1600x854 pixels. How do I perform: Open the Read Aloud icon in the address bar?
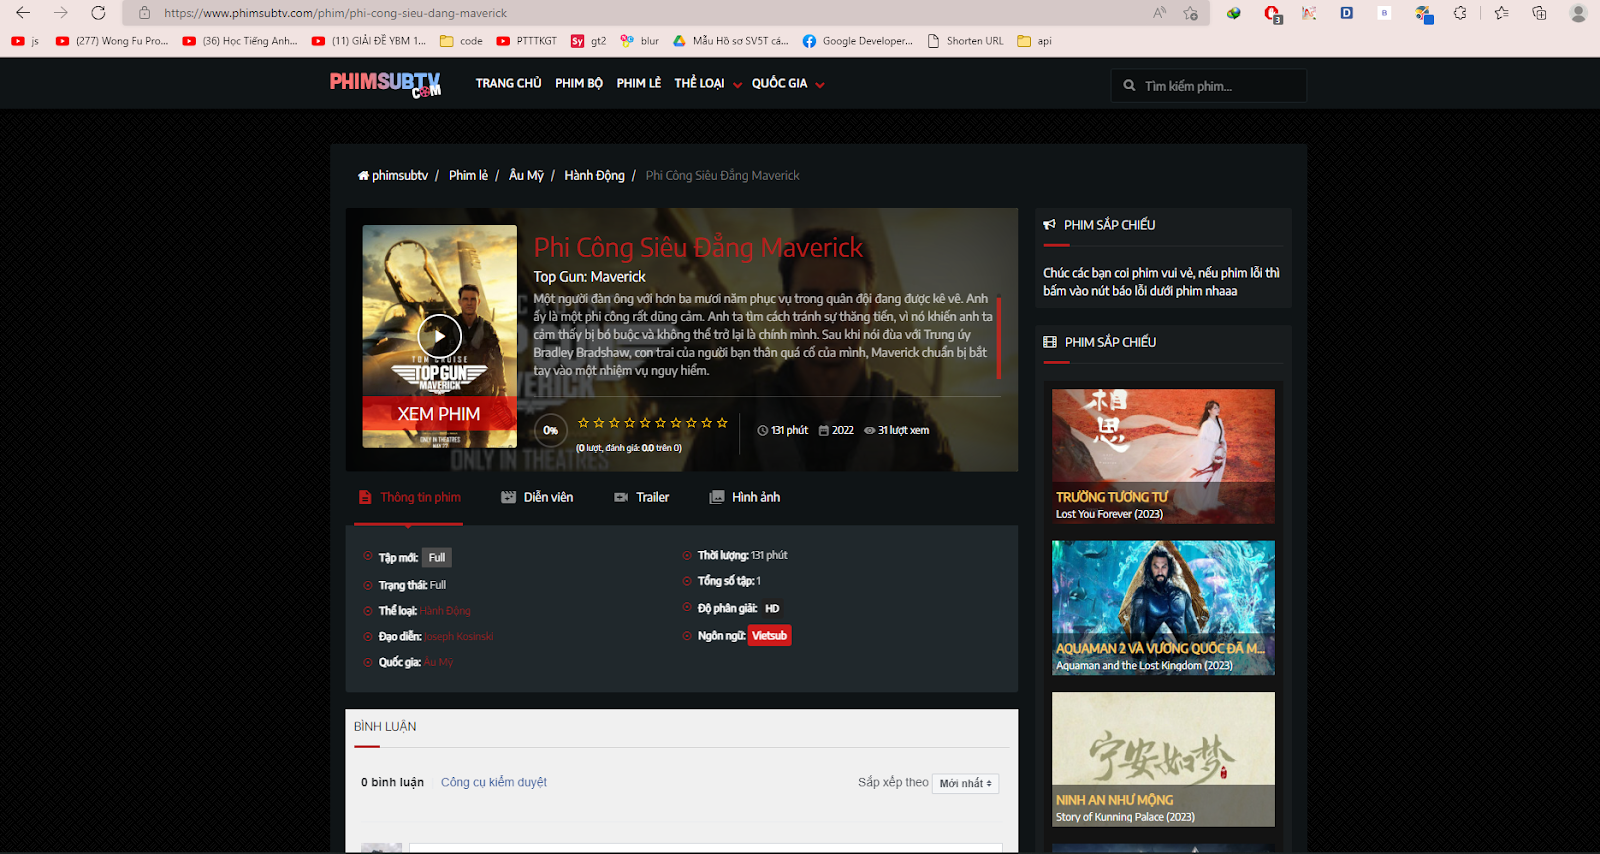[1160, 13]
